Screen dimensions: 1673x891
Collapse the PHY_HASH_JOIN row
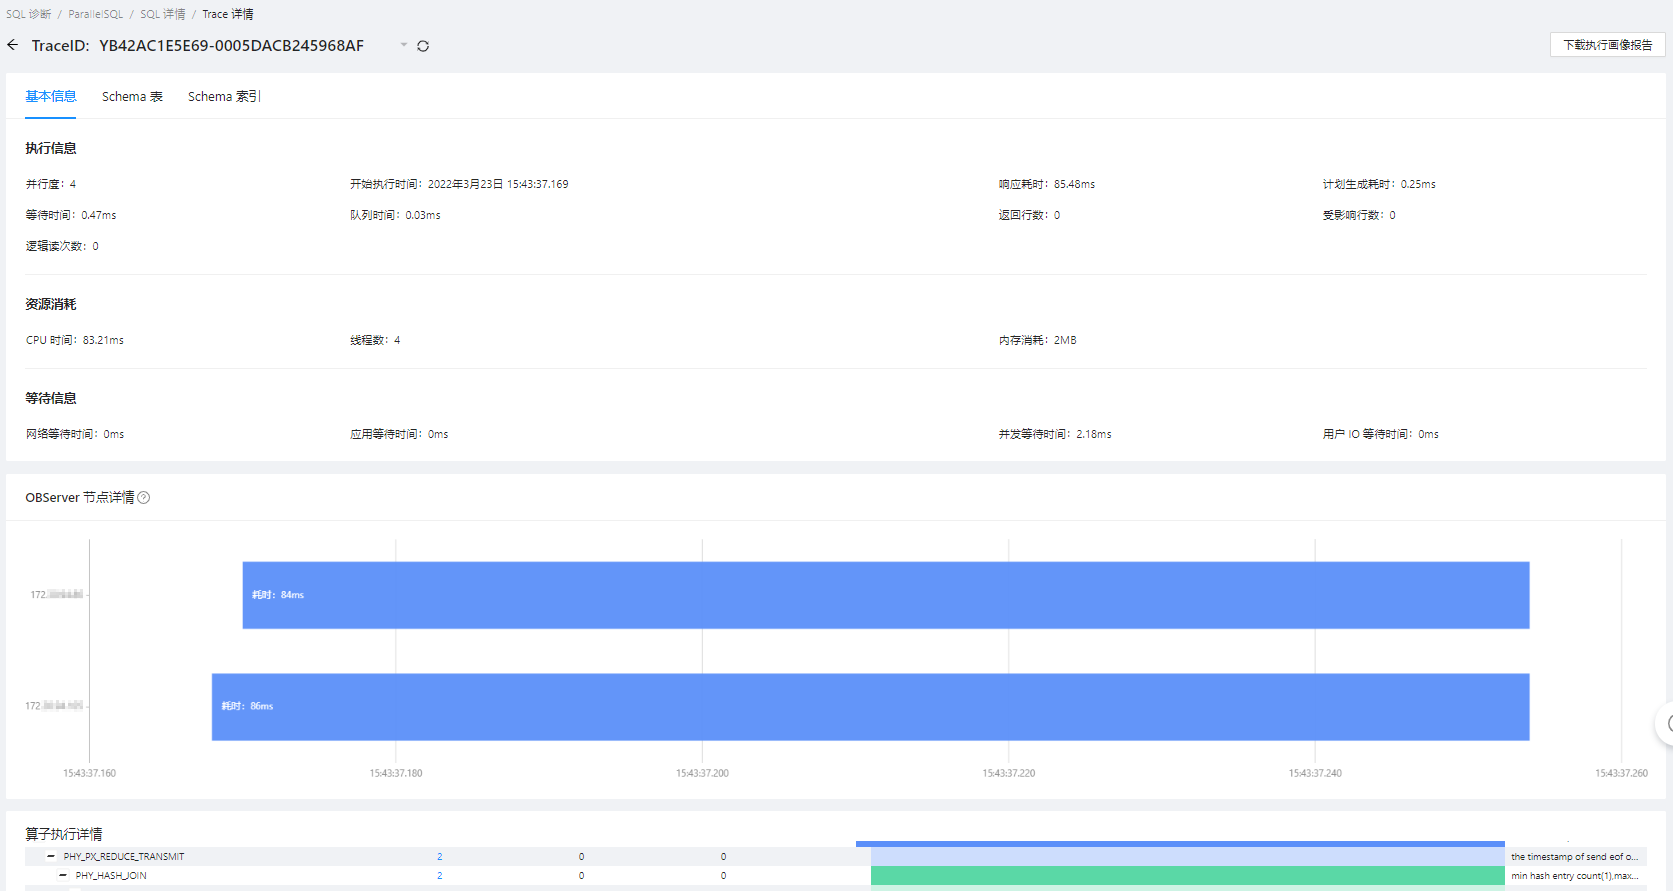click(63, 876)
